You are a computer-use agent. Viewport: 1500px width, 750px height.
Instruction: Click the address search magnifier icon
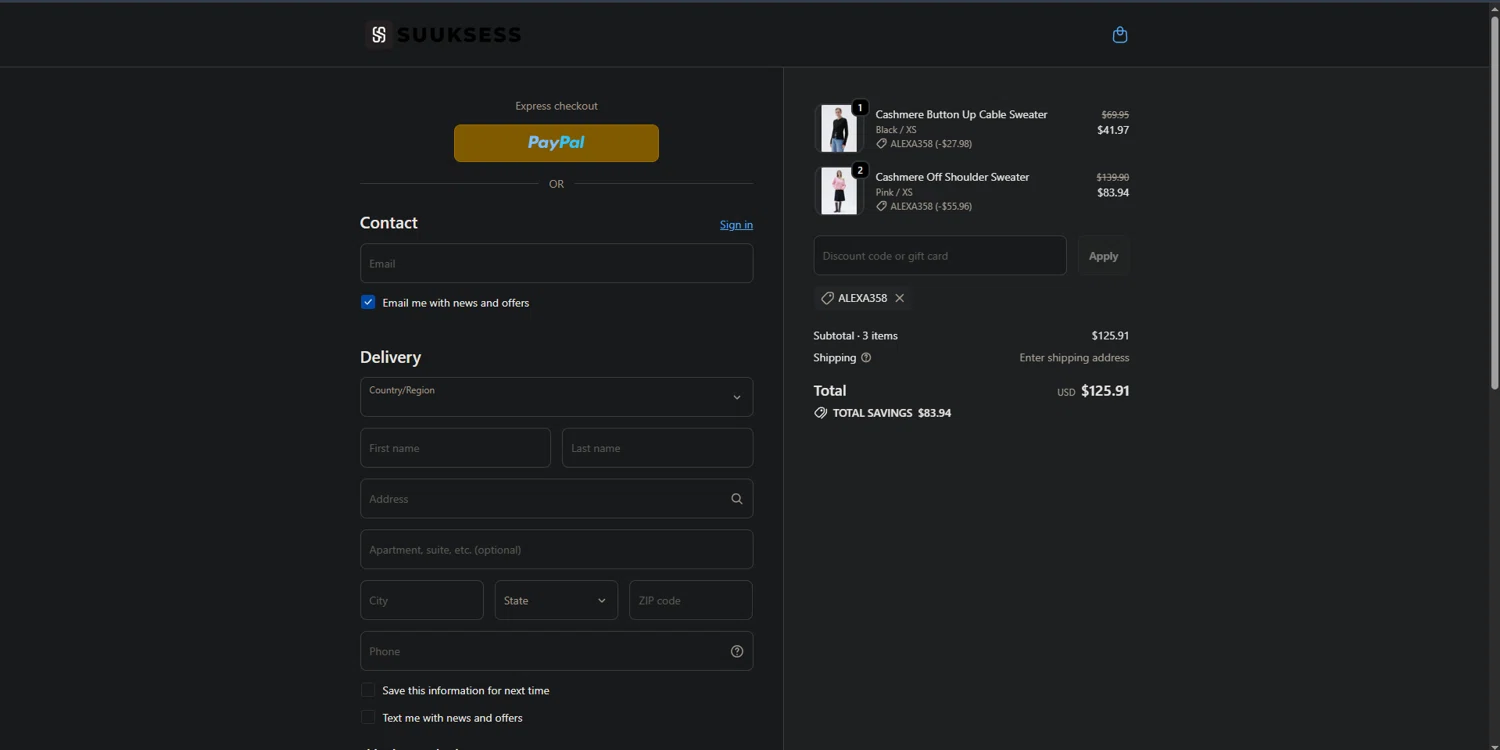point(737,499)
